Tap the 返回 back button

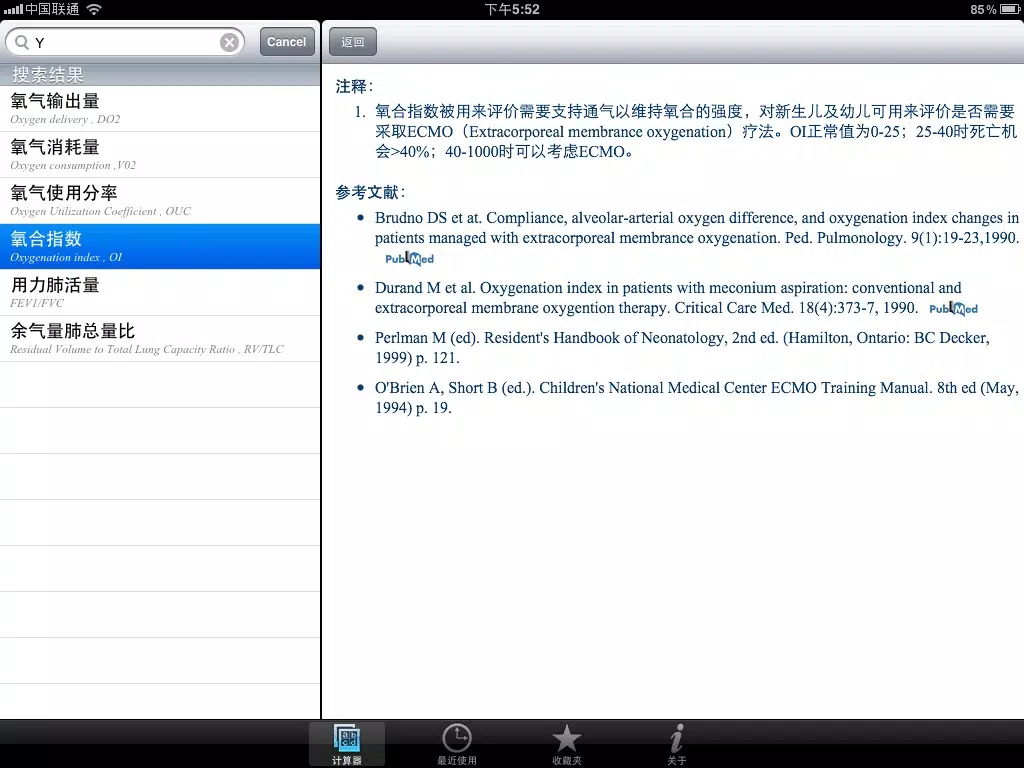click(353, 42)
